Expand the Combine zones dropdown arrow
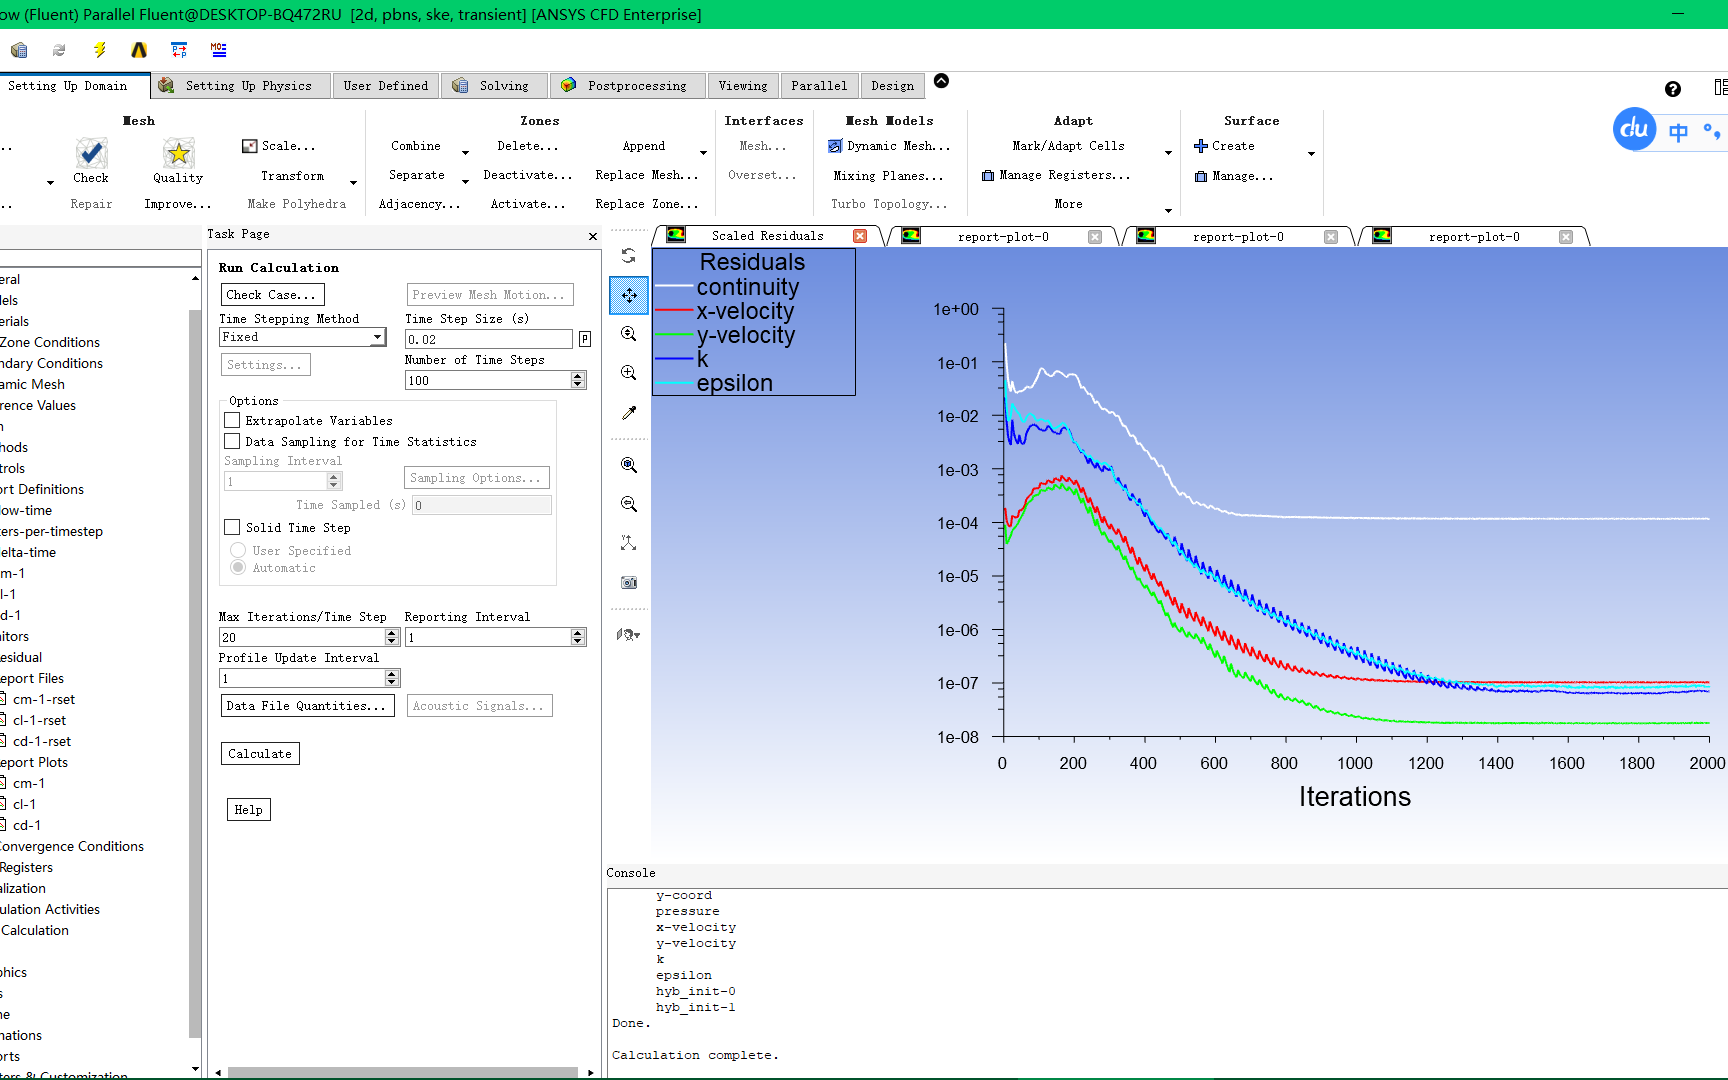This screenshot has width=1728, height=1080. [x=465, y=153]
